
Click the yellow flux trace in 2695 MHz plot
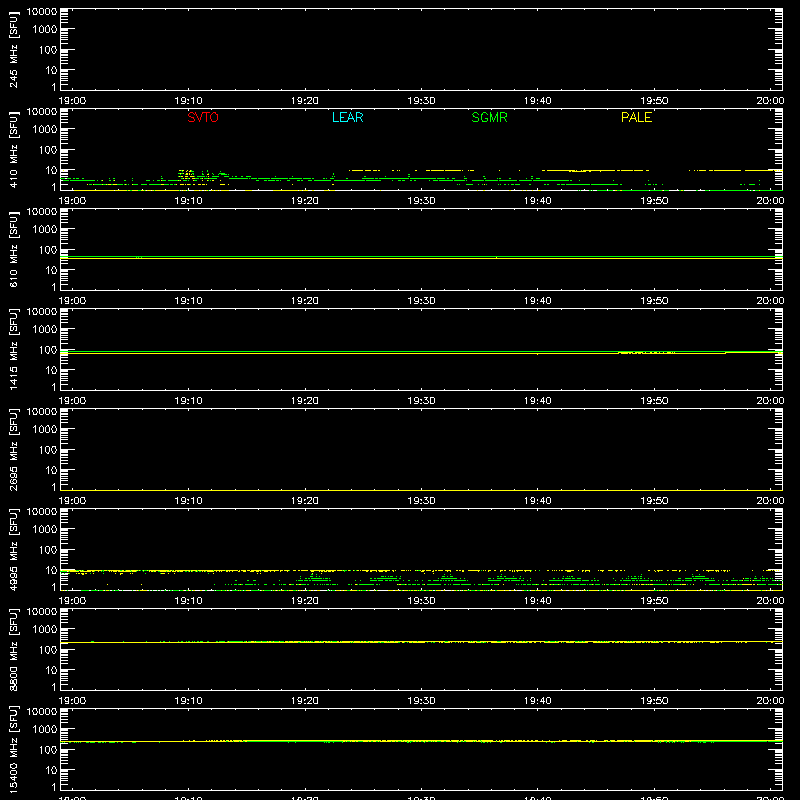(x=421, y=490)
